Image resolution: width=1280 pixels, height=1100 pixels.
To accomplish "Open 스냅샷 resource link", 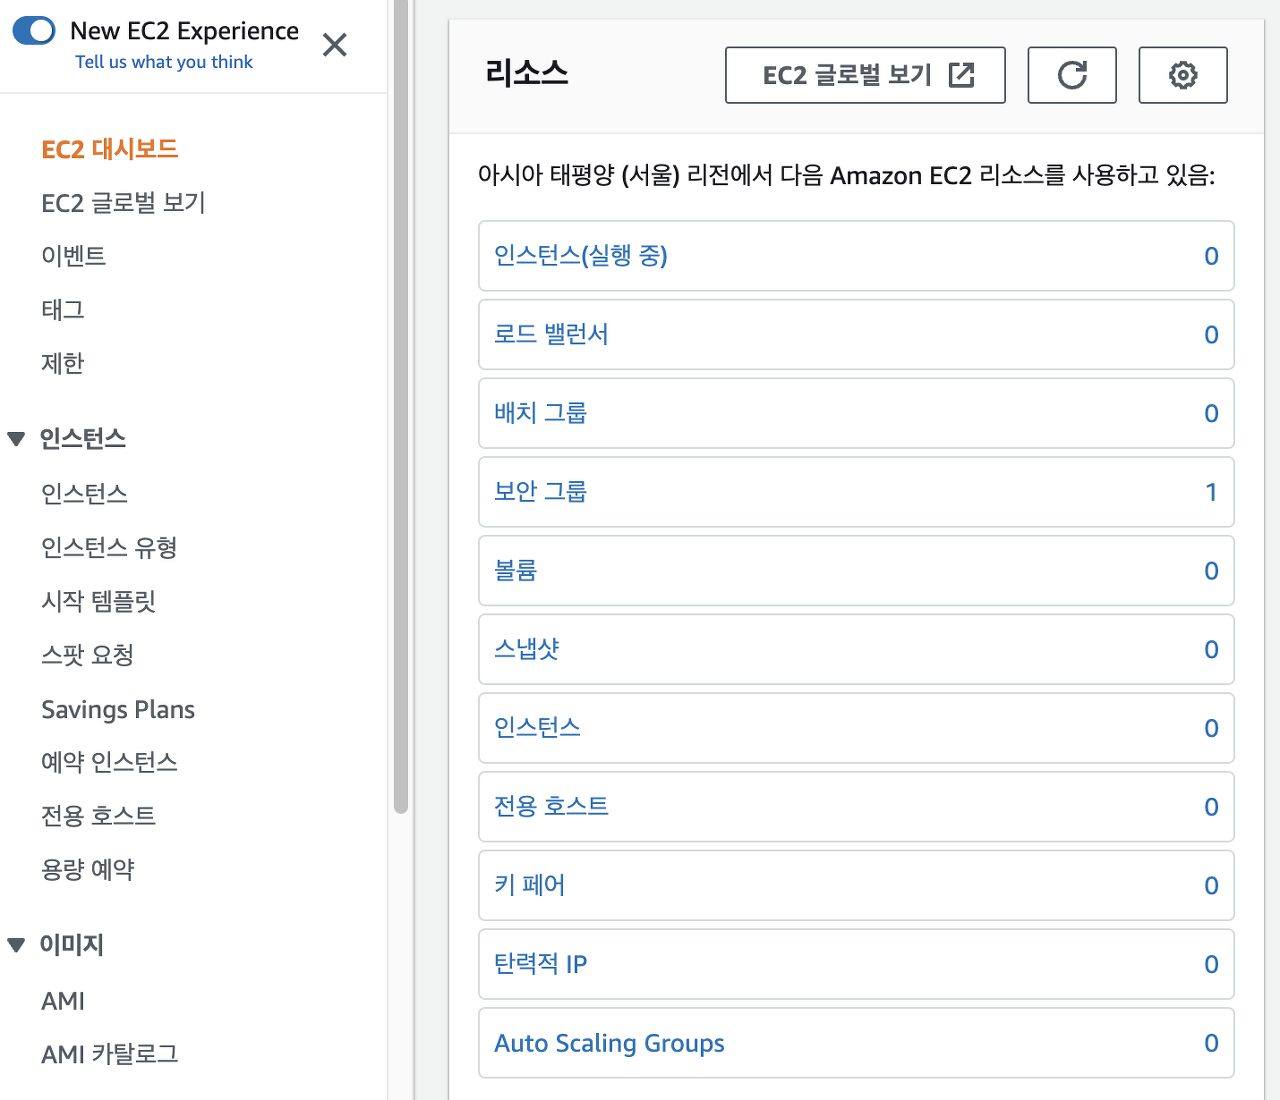I will 526,649.
